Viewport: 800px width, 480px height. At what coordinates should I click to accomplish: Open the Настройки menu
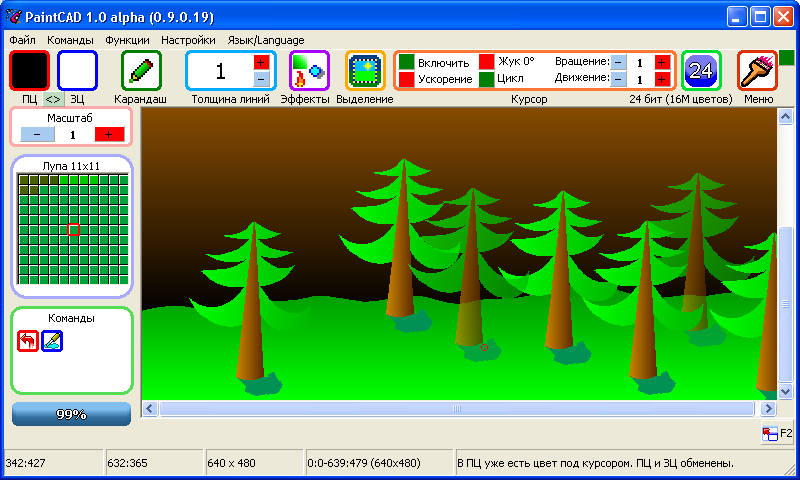(188, 40)
